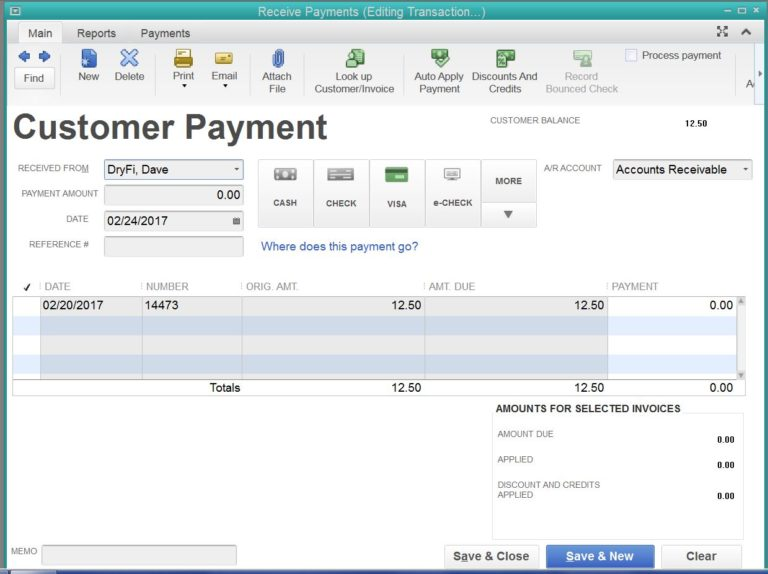The image size is (768, 574).
Task: Click the NUMBER column header
Action: [x=167, y=287]
